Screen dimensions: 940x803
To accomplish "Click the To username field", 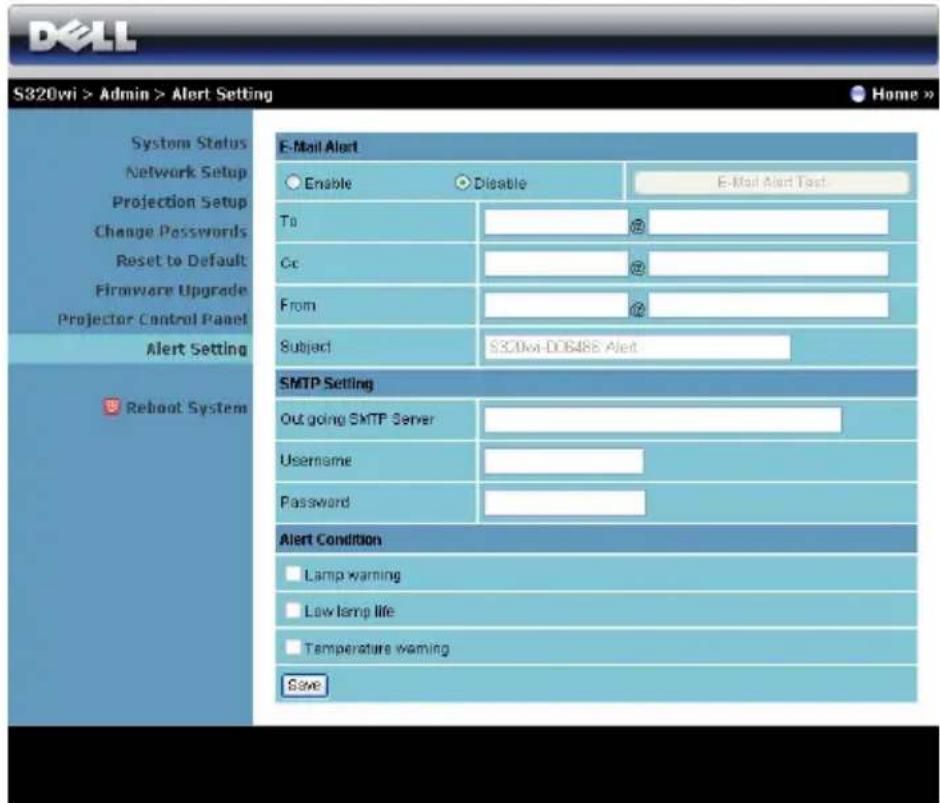I will pos(556,222).
